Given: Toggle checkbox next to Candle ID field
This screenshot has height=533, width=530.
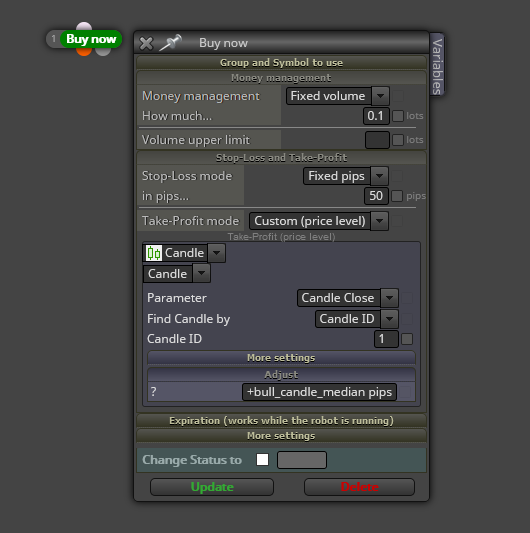Looking at the screenshot, I should click(407, 339).
